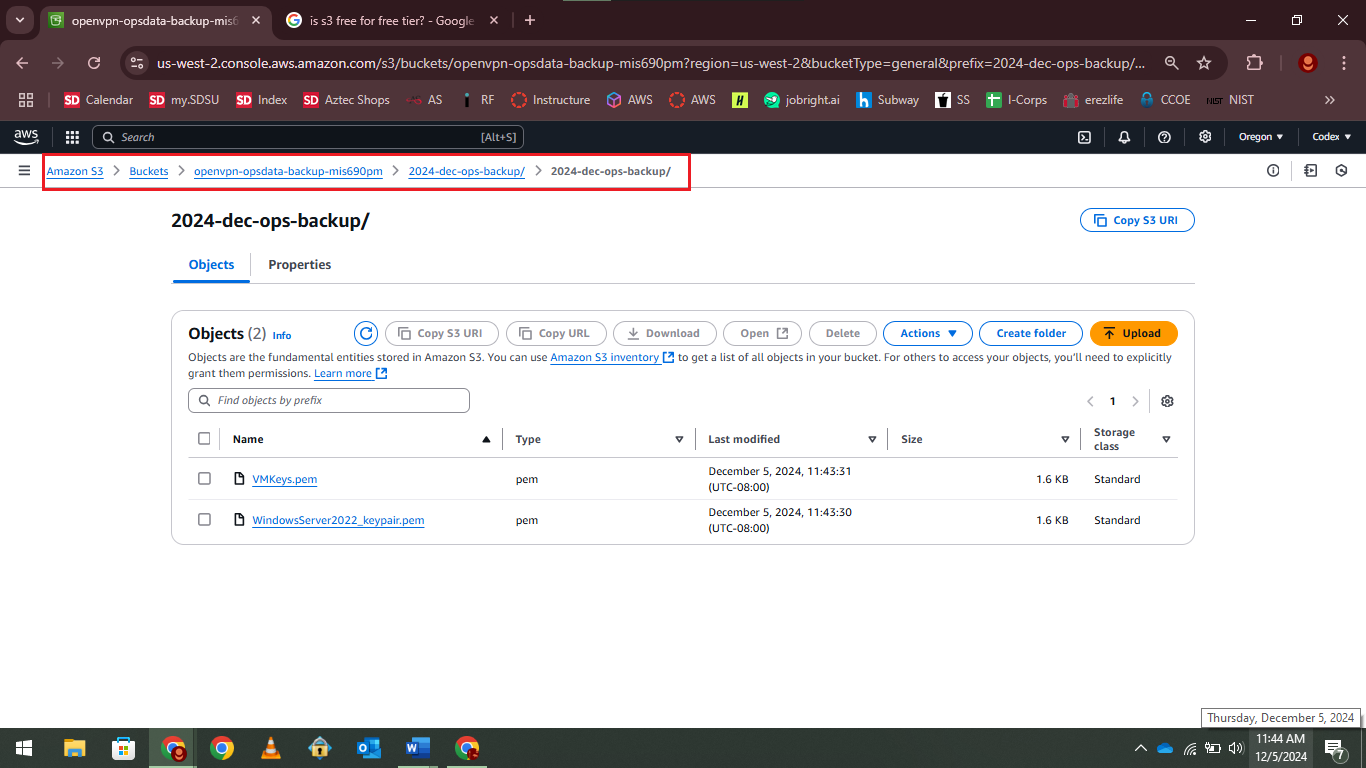Open Storage class column filter arrow
The height and width of the screenshot is (768, 1366).
(x=1166, y=439)
